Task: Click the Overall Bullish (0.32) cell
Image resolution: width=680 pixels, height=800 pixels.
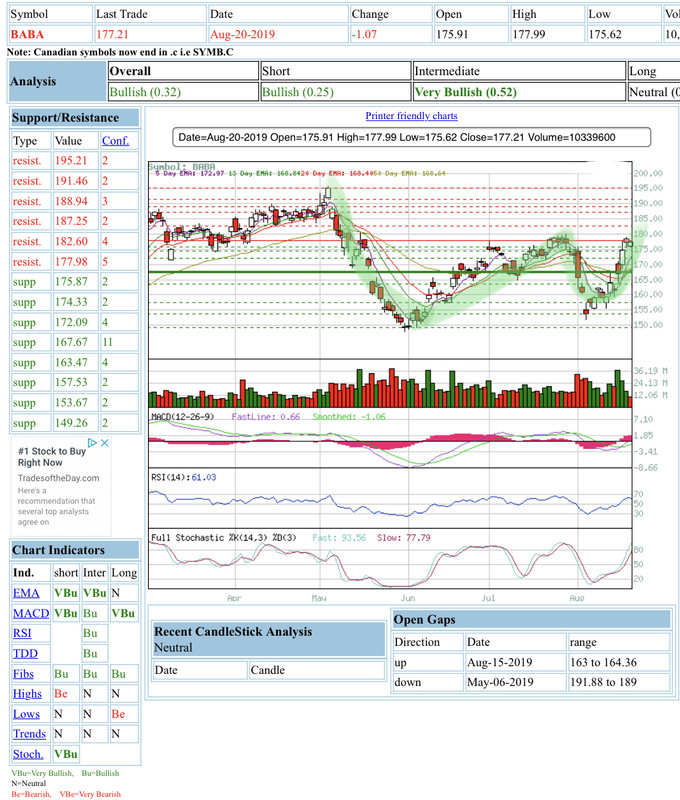Action: pos(183,92)
